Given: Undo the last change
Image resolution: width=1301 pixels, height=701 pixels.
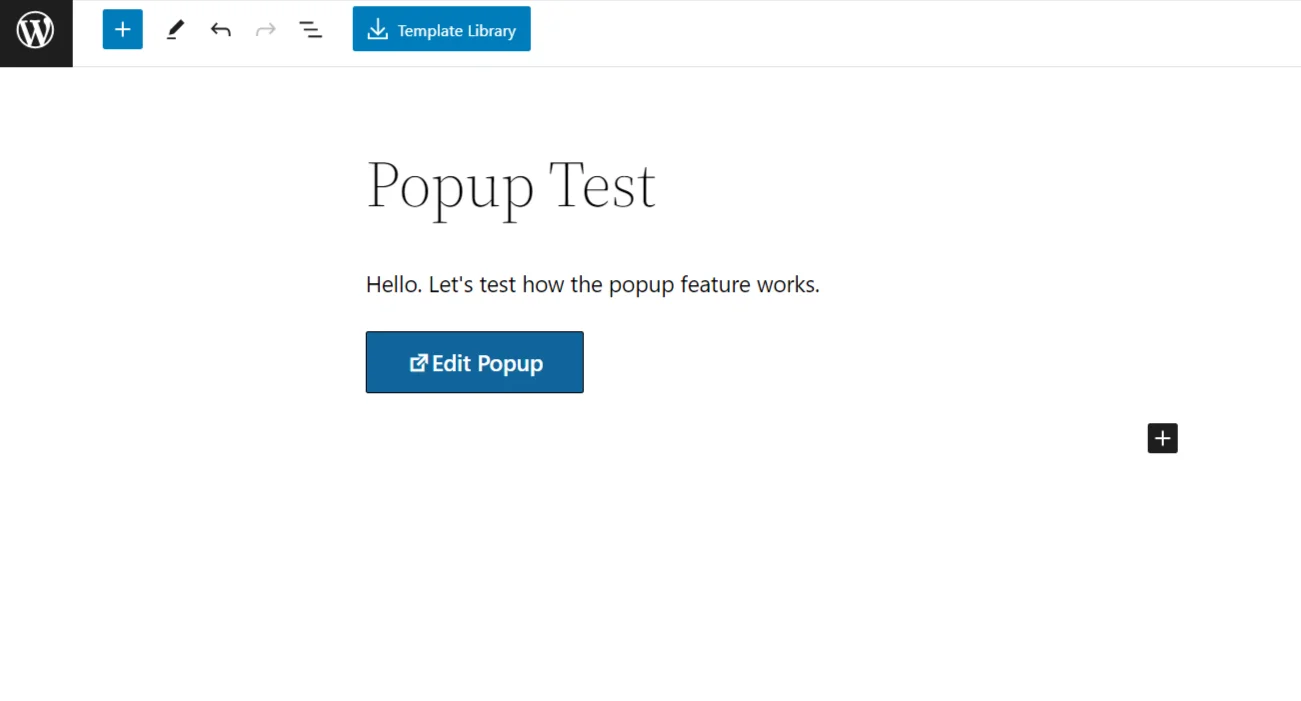Looking at the screenshot, I should pyautogui.click(x=221, y=30).
